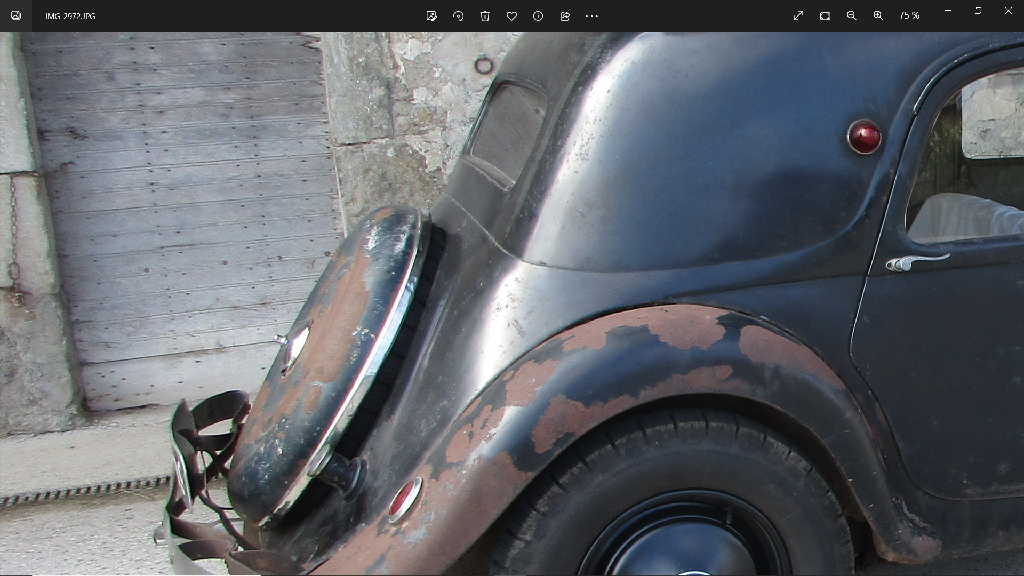Open the See more three-dots menu

[x=592, y=16]
